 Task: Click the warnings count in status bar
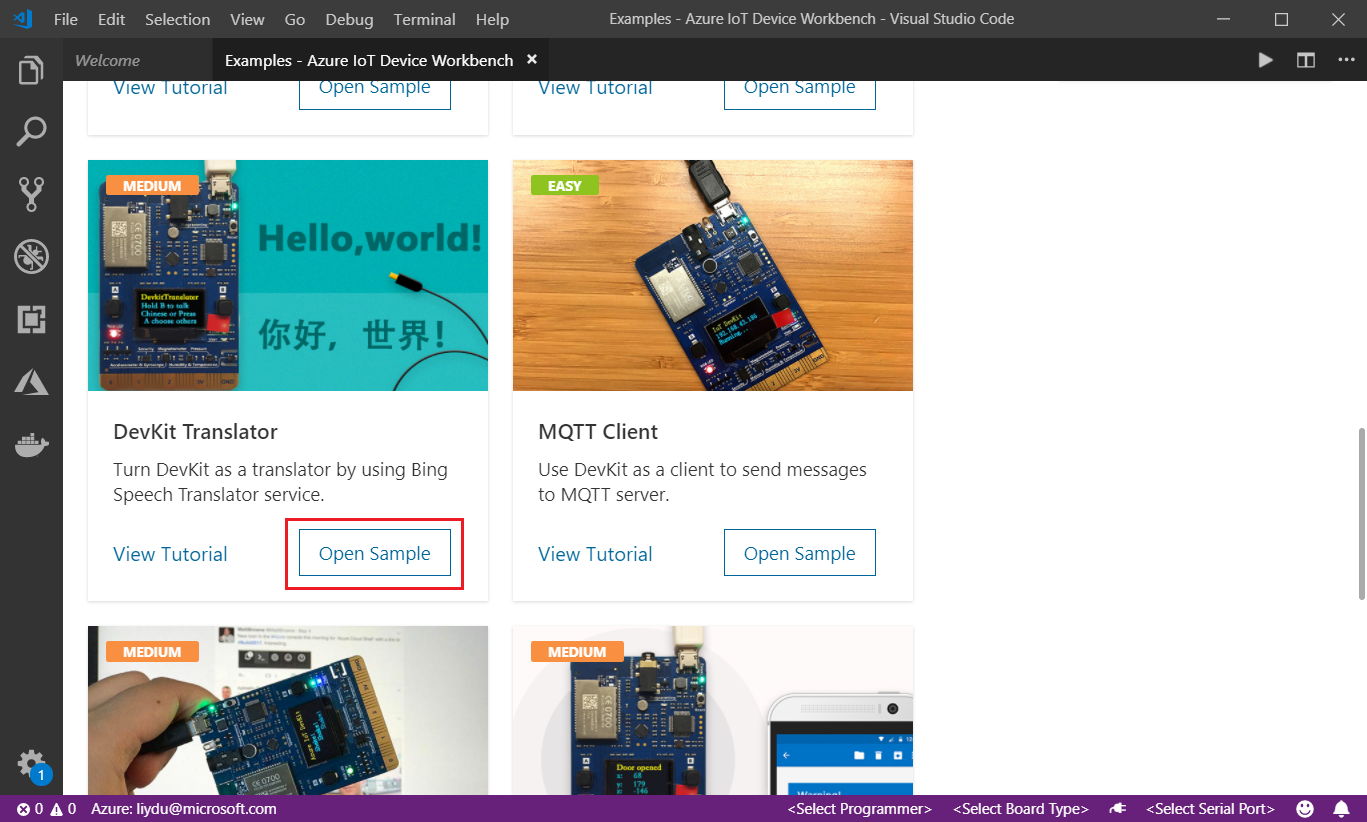coord(63,809)
